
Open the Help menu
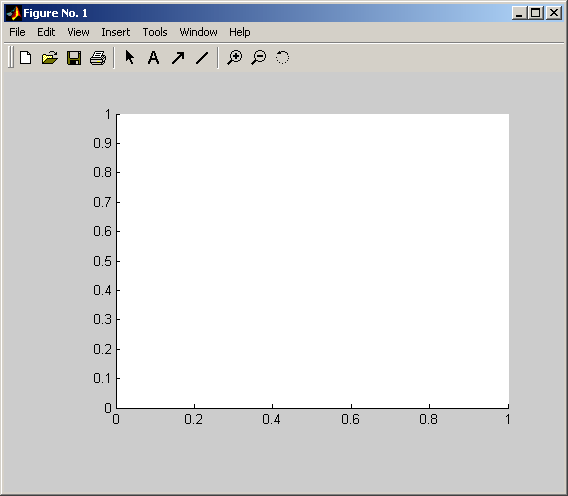point(239,32)
